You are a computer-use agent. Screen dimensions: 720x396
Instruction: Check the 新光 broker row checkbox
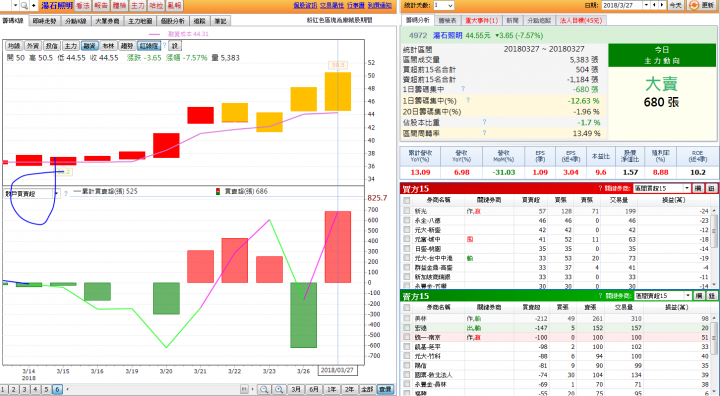[x=406, y=211]
